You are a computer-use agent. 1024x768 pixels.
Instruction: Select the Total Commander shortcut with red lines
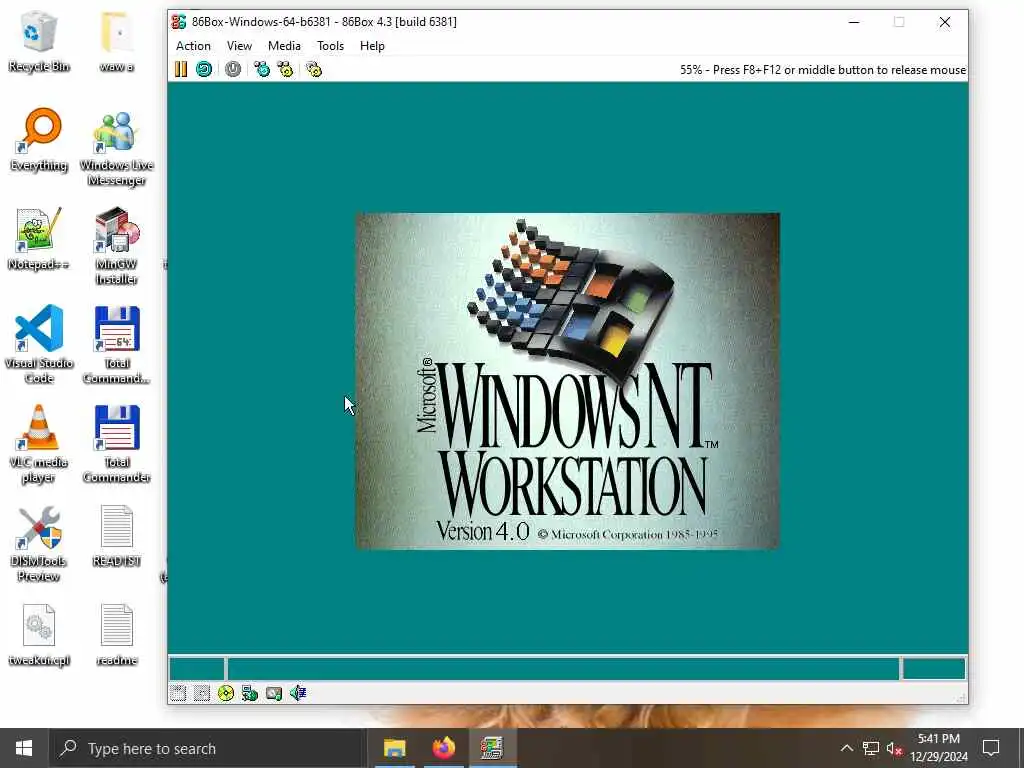(x=117, y=444)
